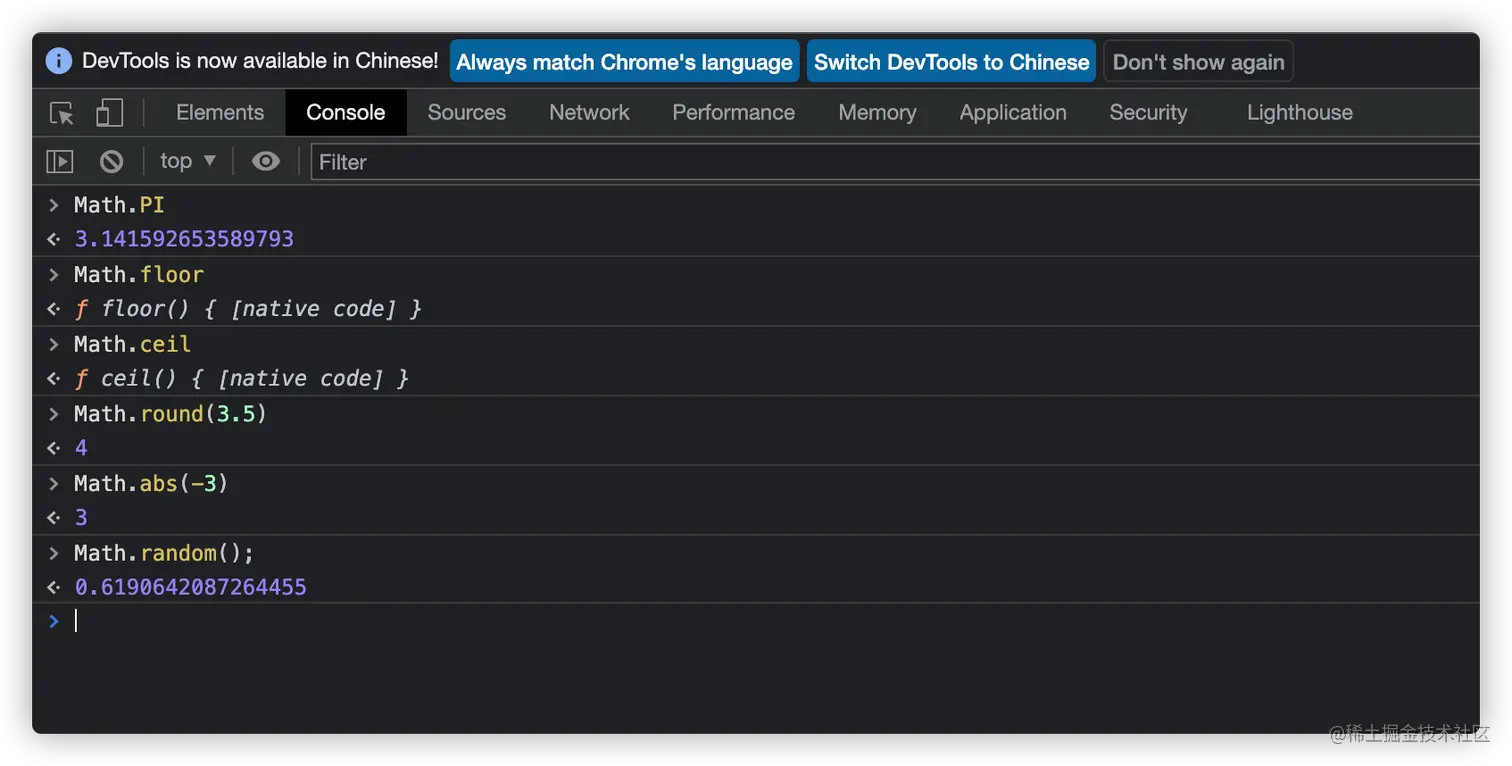
Task: Switch to the Application tab
Action: [x=1013, y=113]
